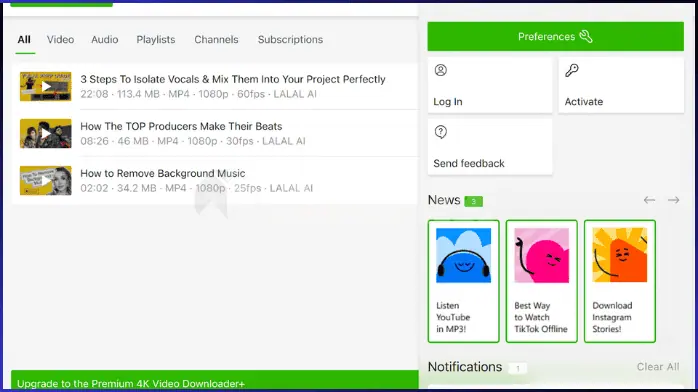
Task: Play the How The TOP Producers Make Their Beats thumbnail
Action: click(x=45, y=133)
